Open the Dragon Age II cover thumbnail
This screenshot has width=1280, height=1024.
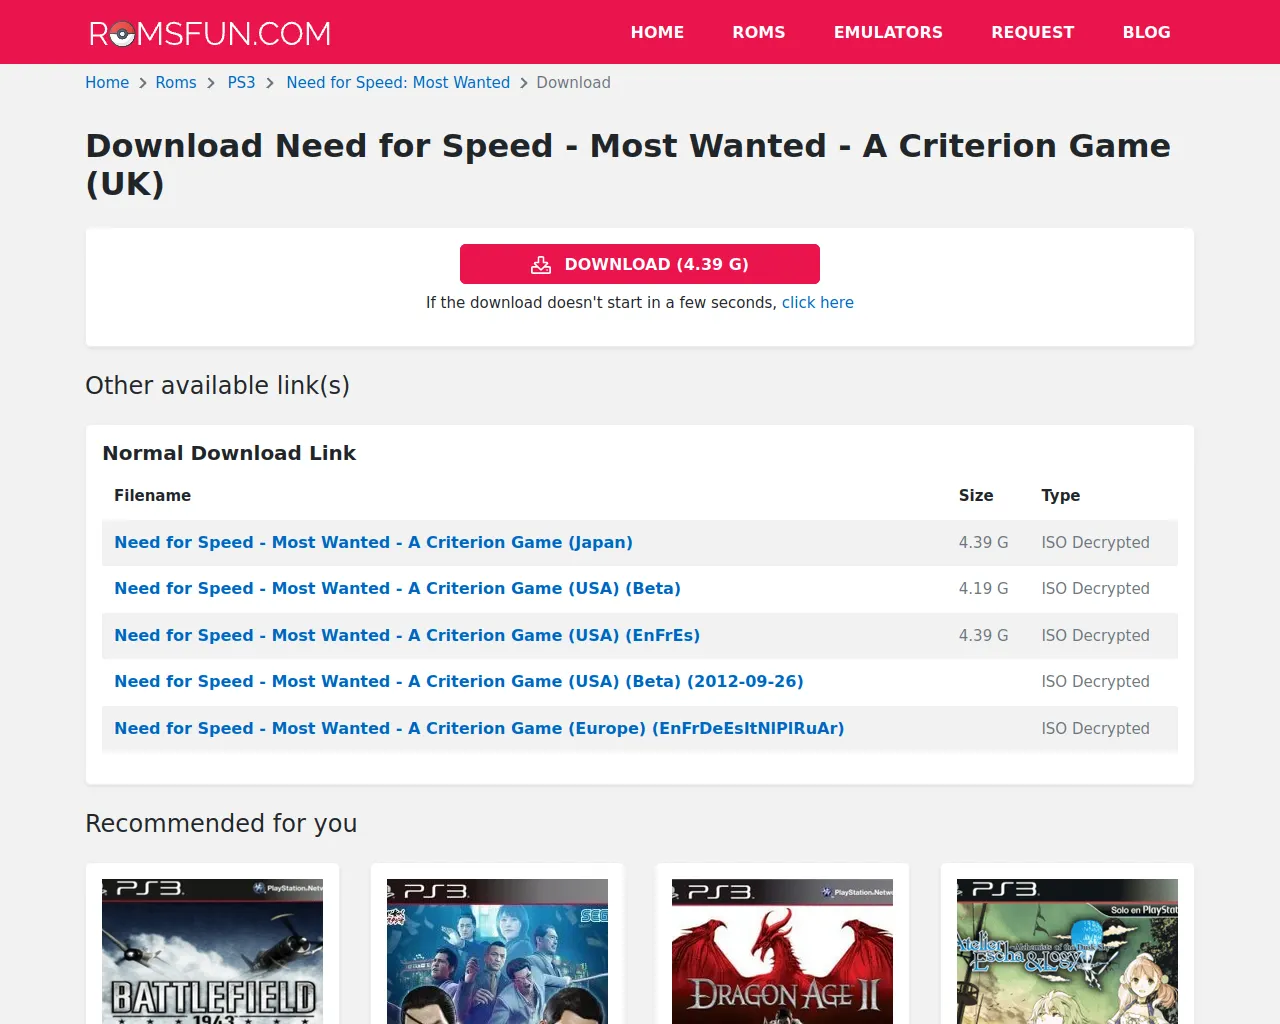coord(782,951)
